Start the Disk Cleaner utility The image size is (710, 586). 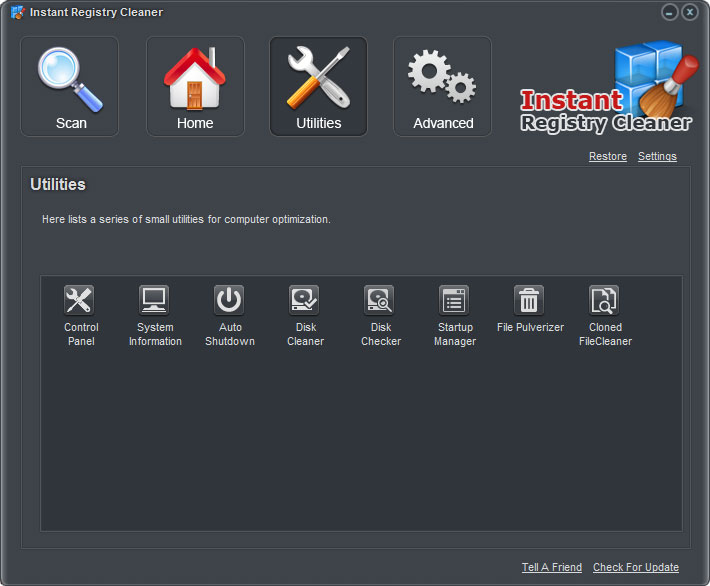(x=304, y=300)
